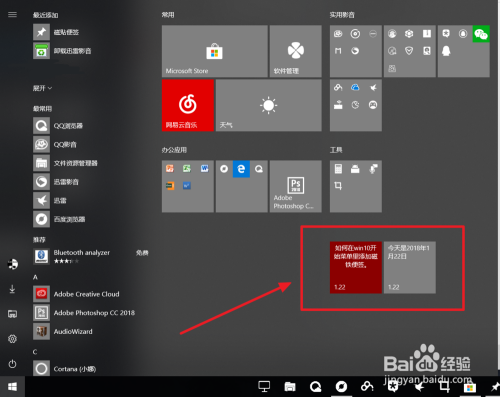Image resolution: width=500 pixels, height=397 pixels.
Task: Open the Baidu browser icon on the taskbar
Action: [x=341, y=387]
